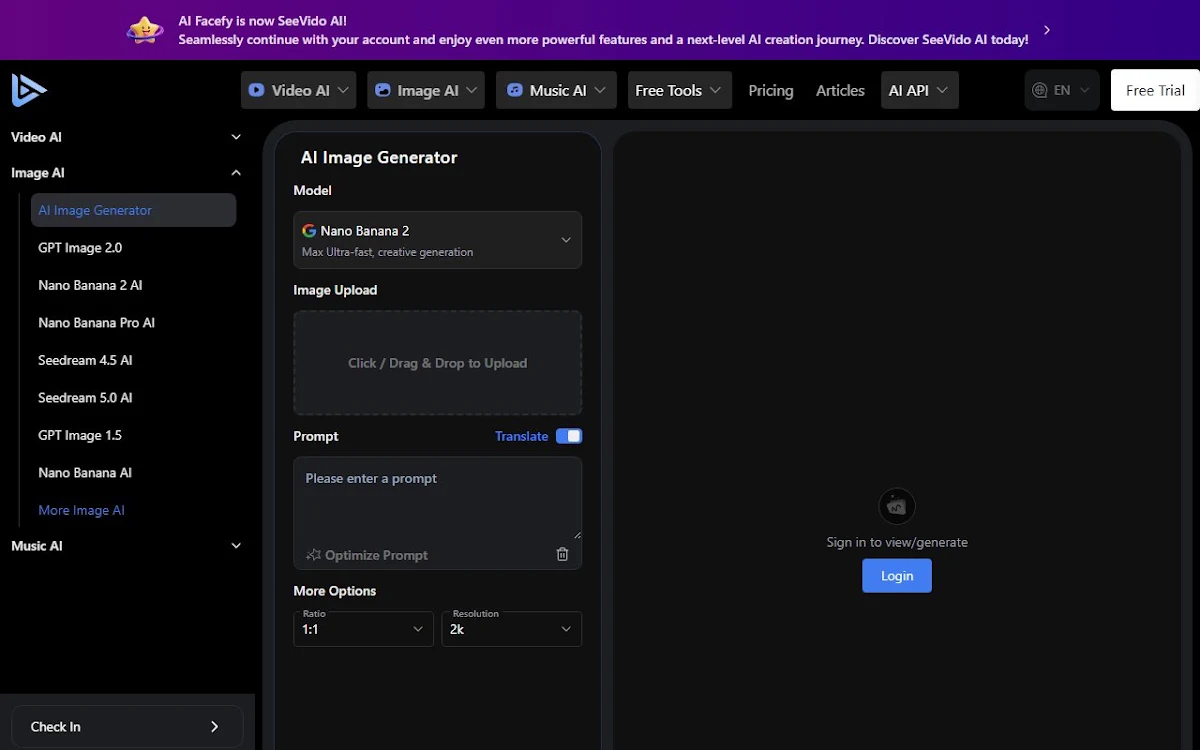This screenshot has width=1200, height=750.
Task: Click the Translate label link
Action: (521, 436)
